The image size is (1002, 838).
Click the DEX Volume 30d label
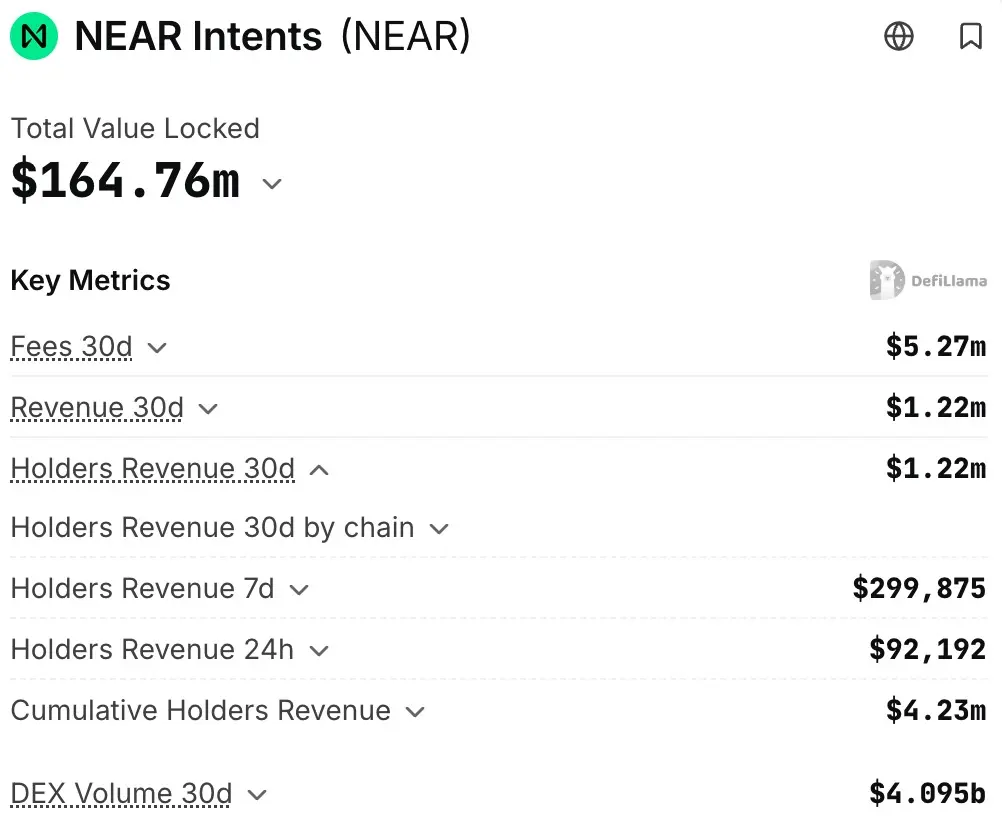point(121,794)
